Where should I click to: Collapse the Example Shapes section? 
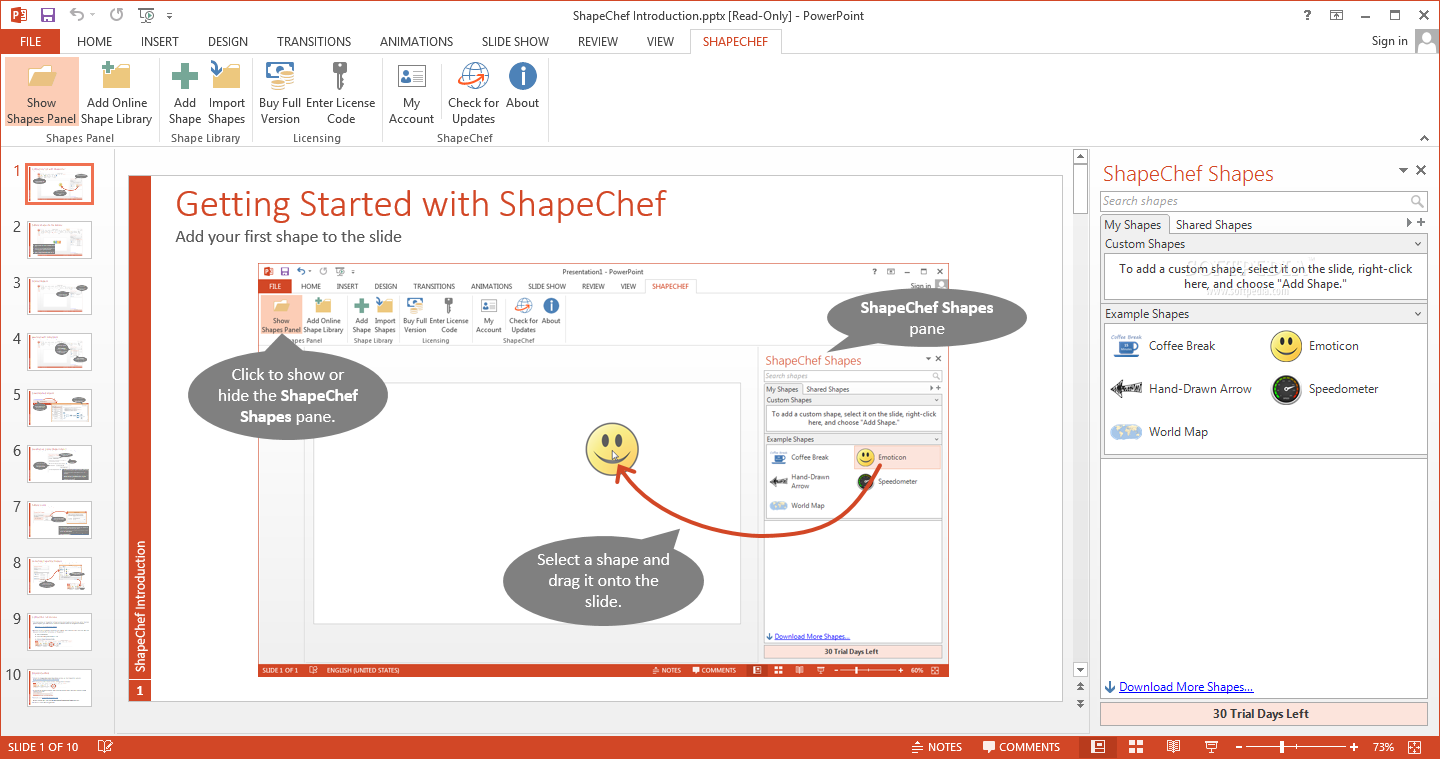tap(1418, 314)
